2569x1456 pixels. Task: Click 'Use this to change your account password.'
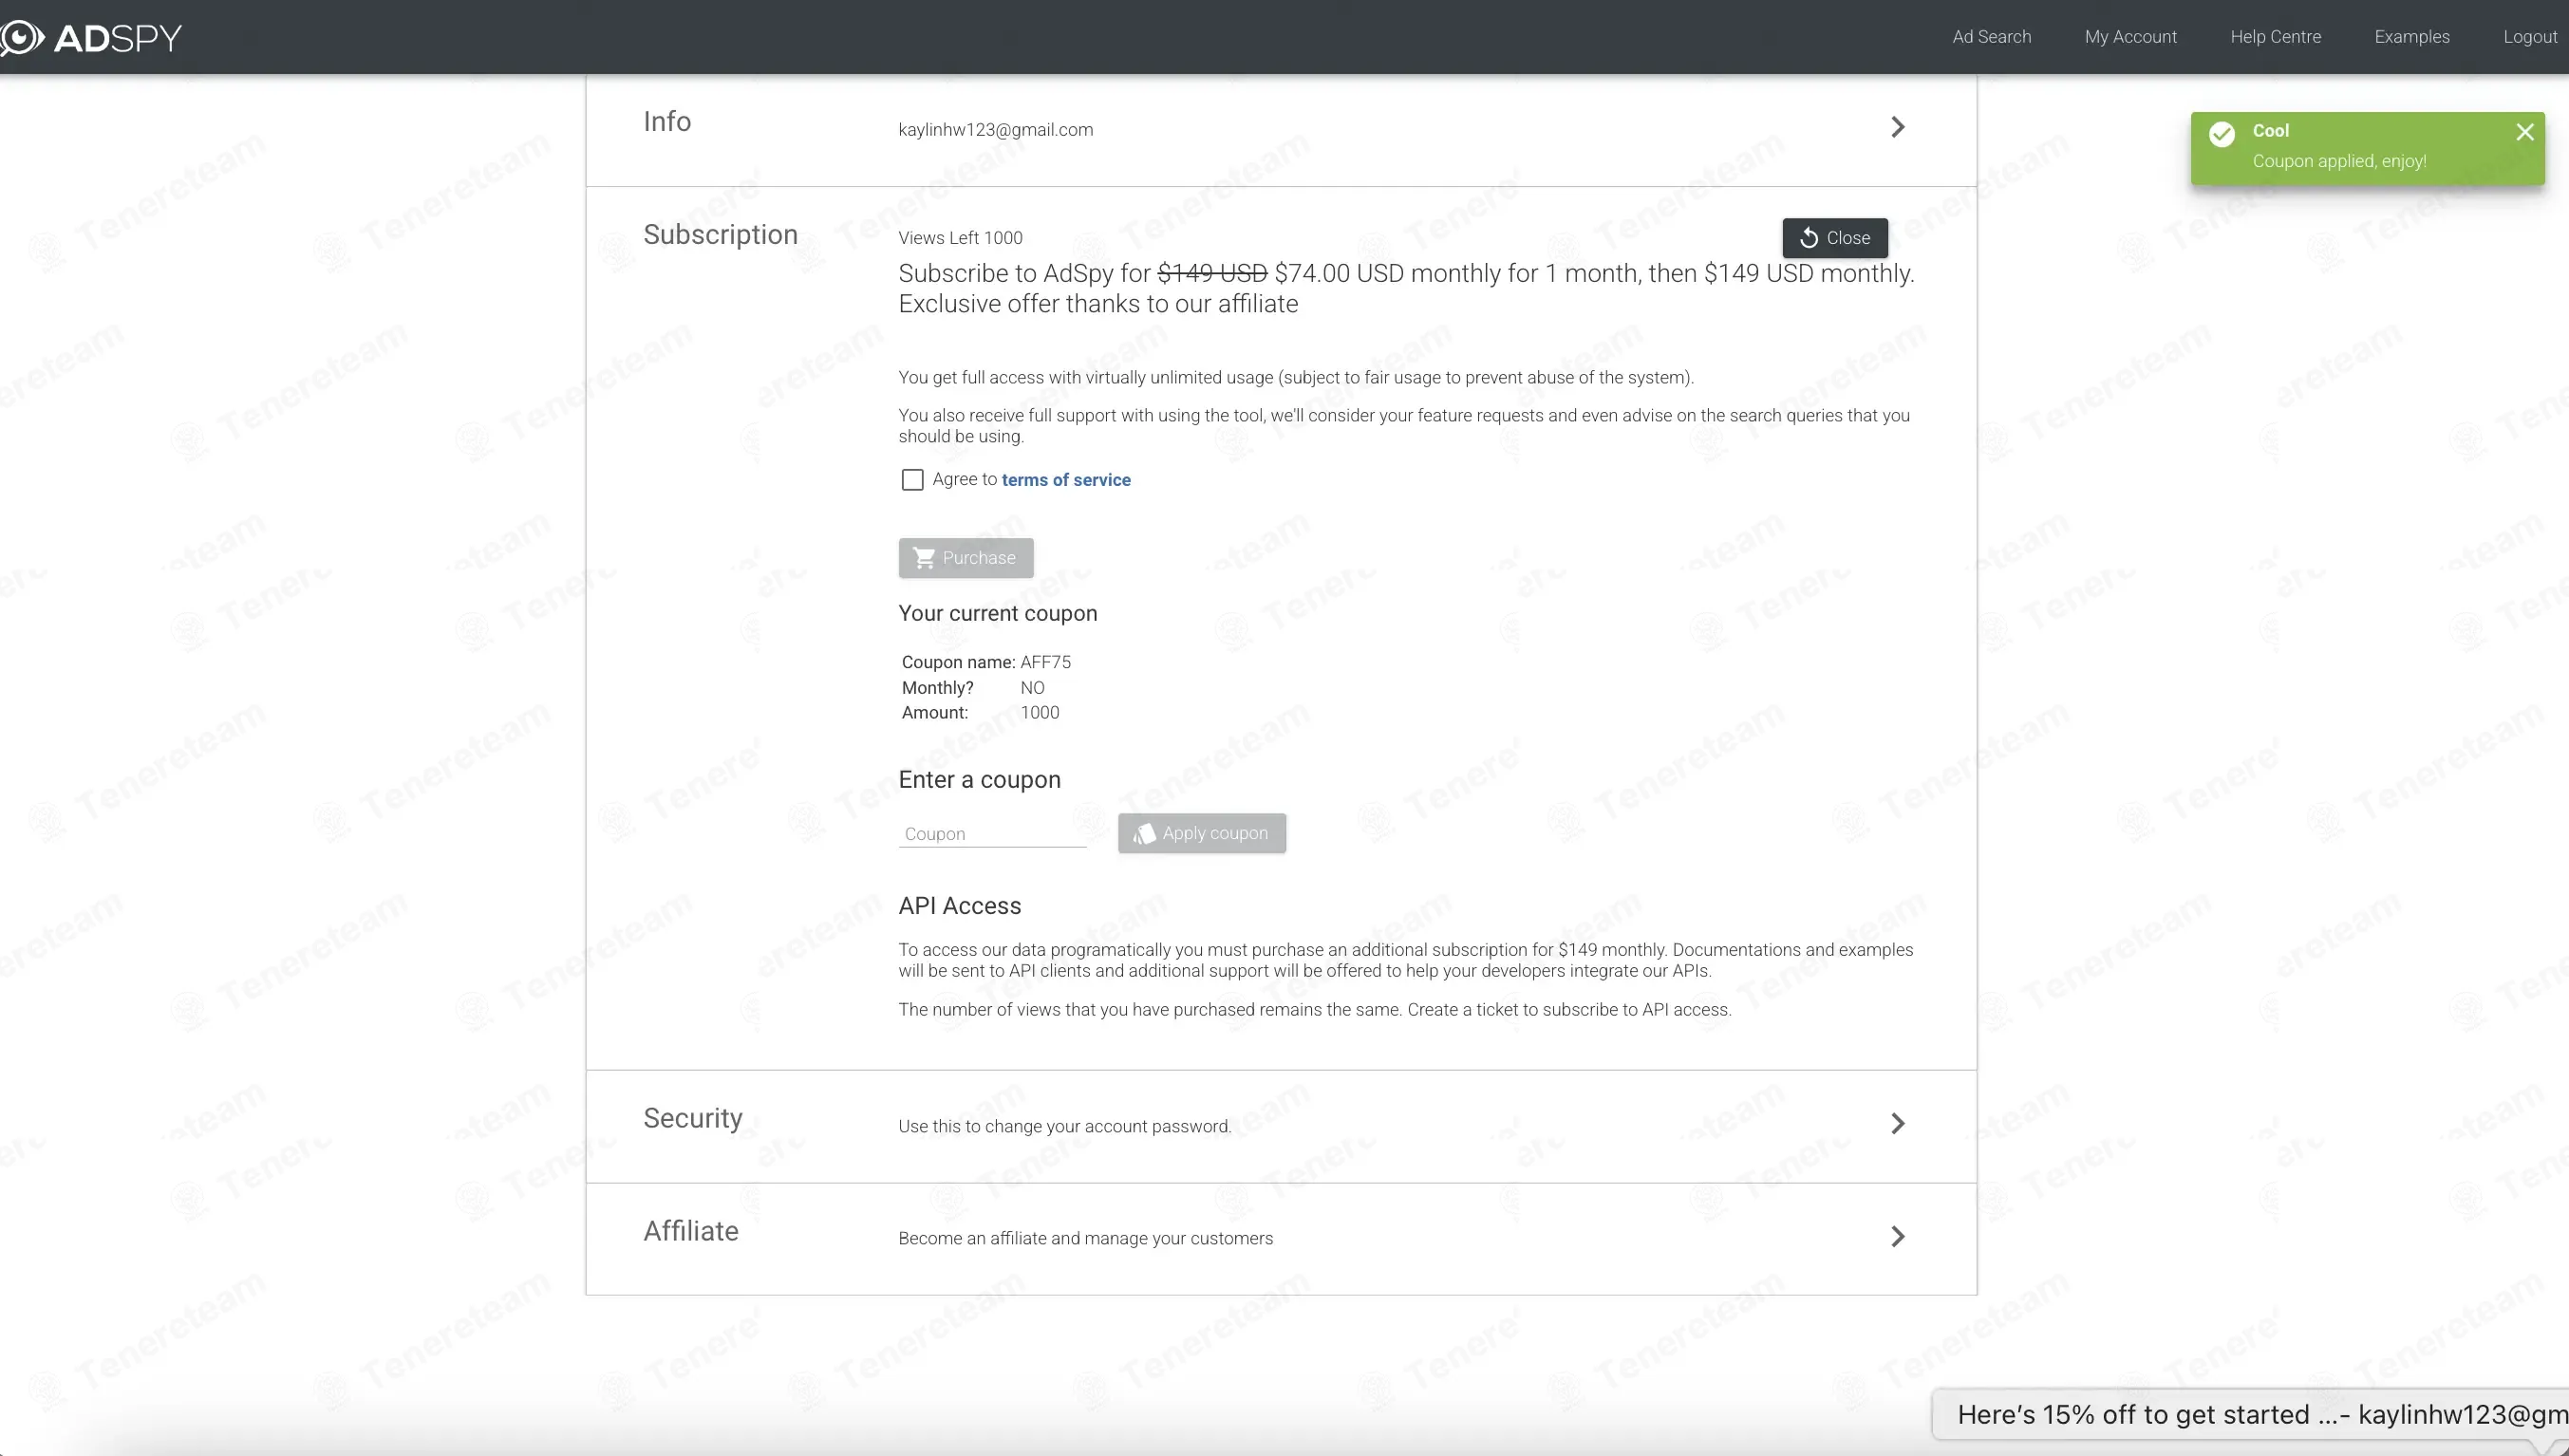pyautogui.click(x=1064, y=1126)
